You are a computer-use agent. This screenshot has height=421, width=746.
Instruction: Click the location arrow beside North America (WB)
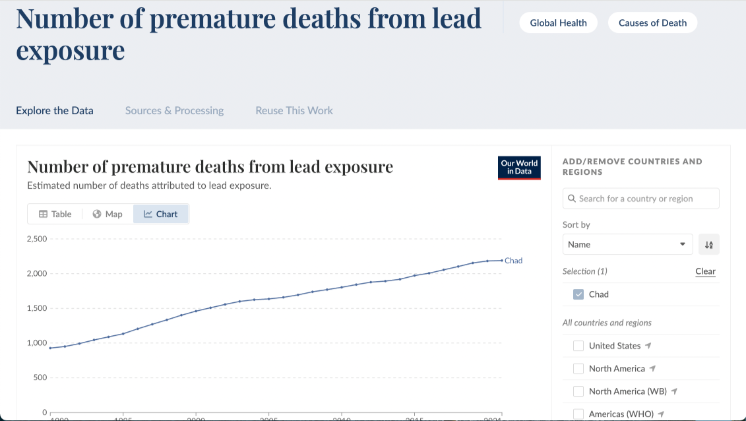click(676, 391)
